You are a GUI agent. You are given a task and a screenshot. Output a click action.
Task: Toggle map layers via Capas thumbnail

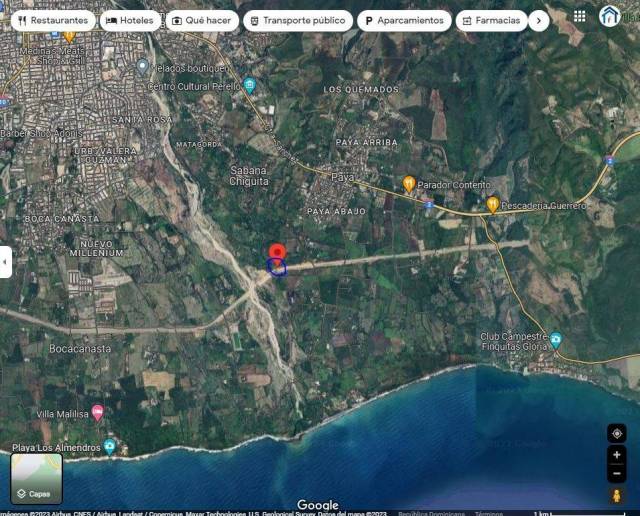37,478
